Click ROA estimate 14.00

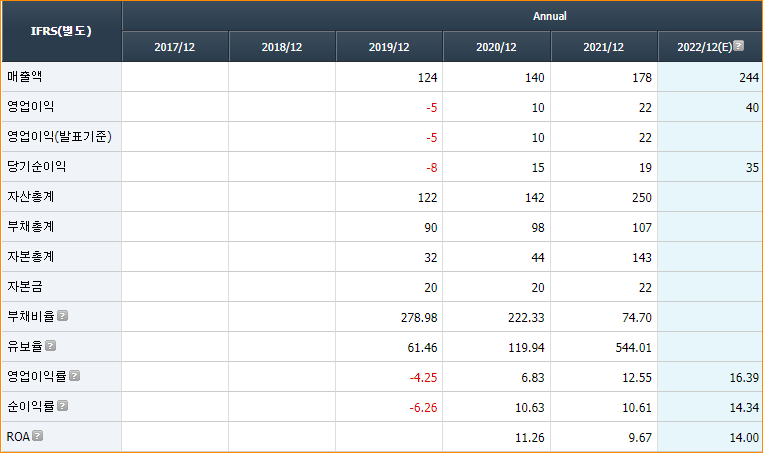coord(744,438)
